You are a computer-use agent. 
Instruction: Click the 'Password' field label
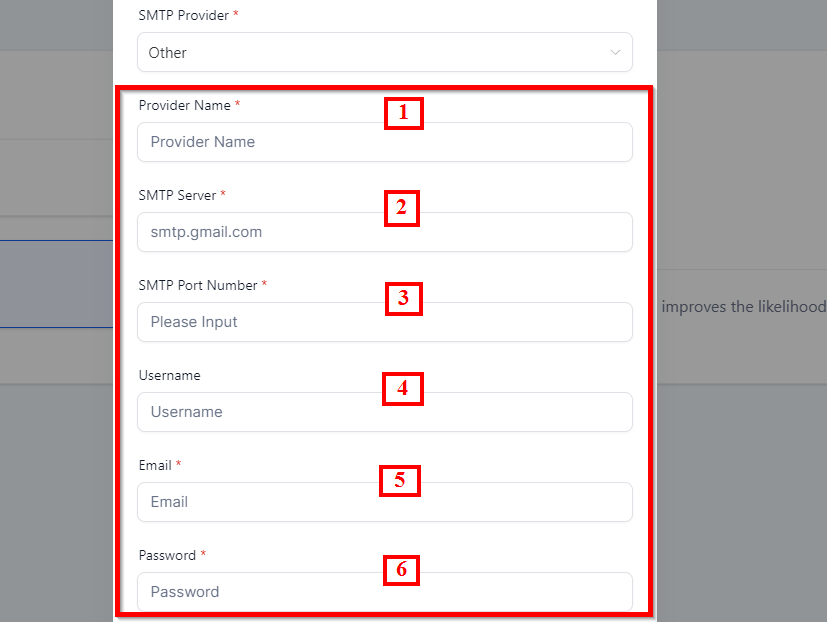tap(167, 555)
